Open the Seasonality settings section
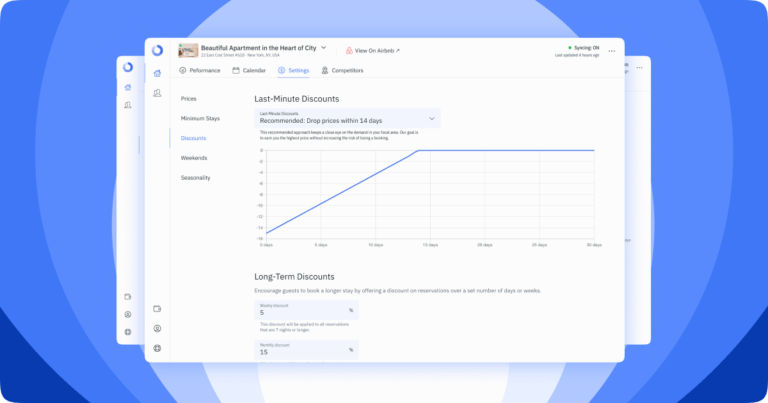This screenshot has height=403, width=768. coord(195,178)
